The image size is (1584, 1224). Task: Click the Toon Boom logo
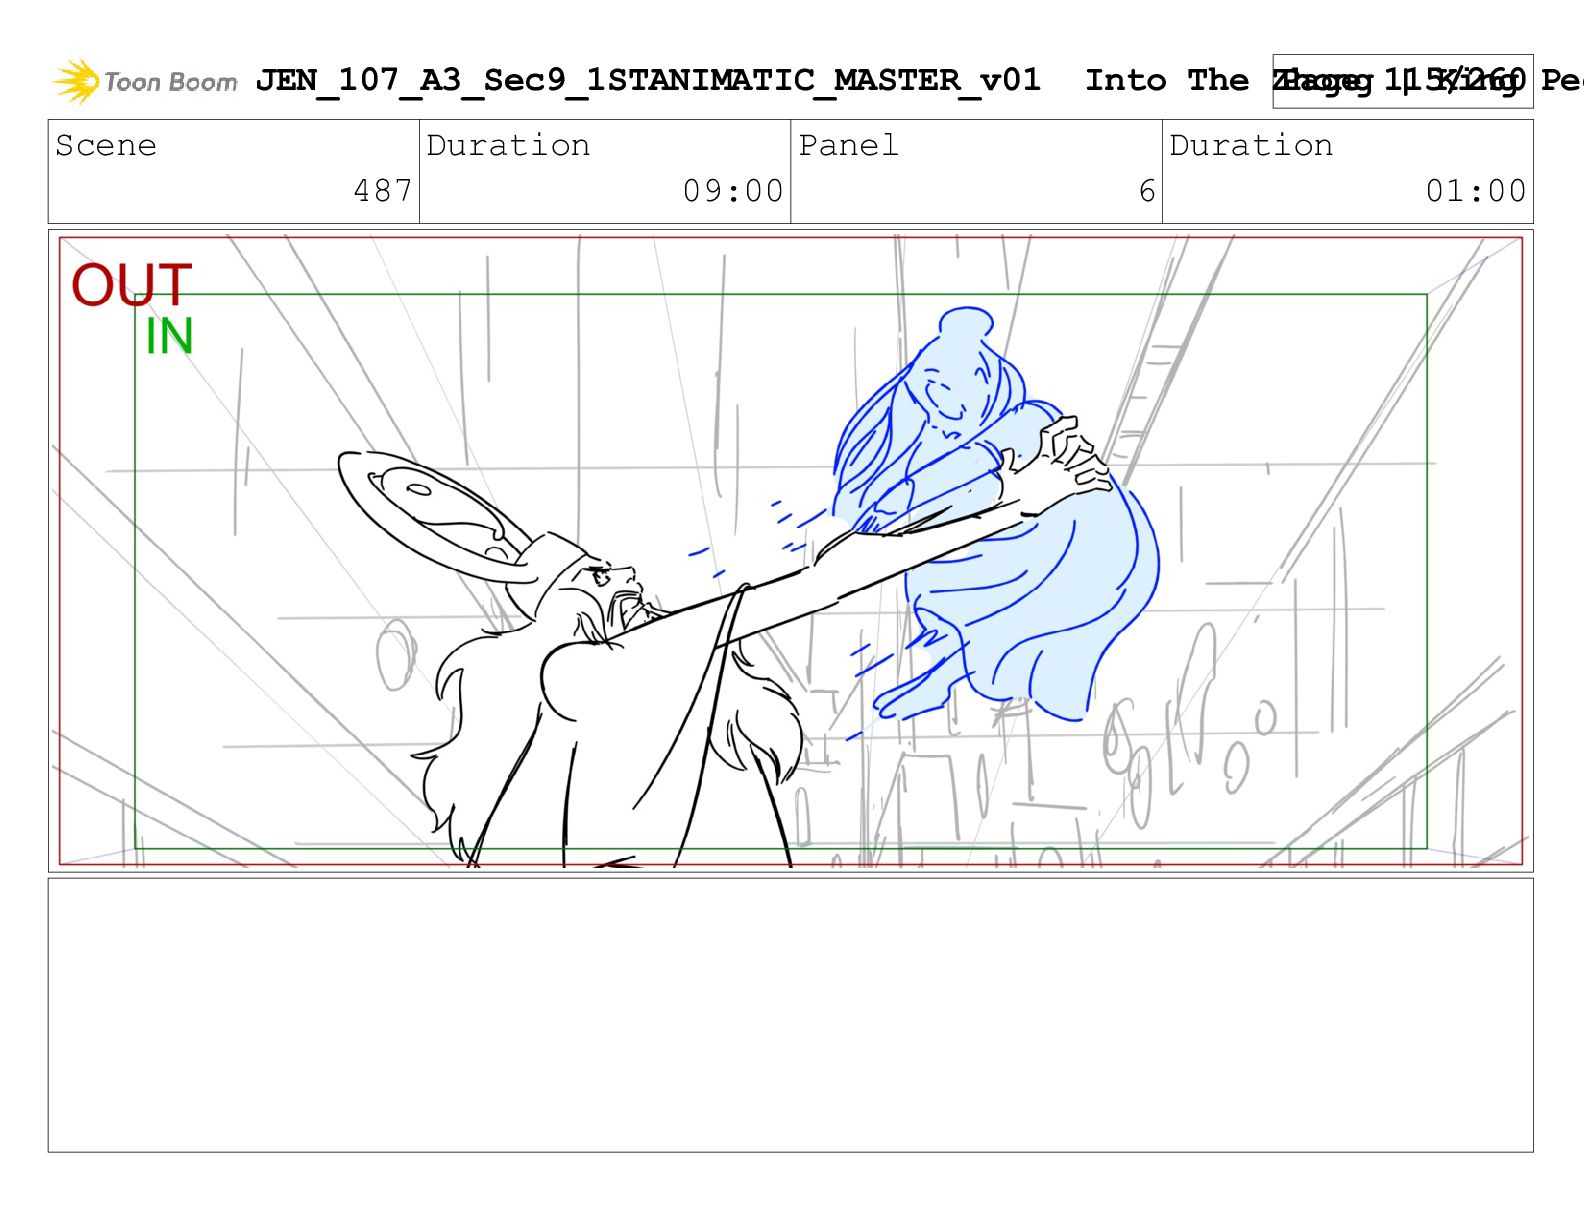[x=145, y=81]
